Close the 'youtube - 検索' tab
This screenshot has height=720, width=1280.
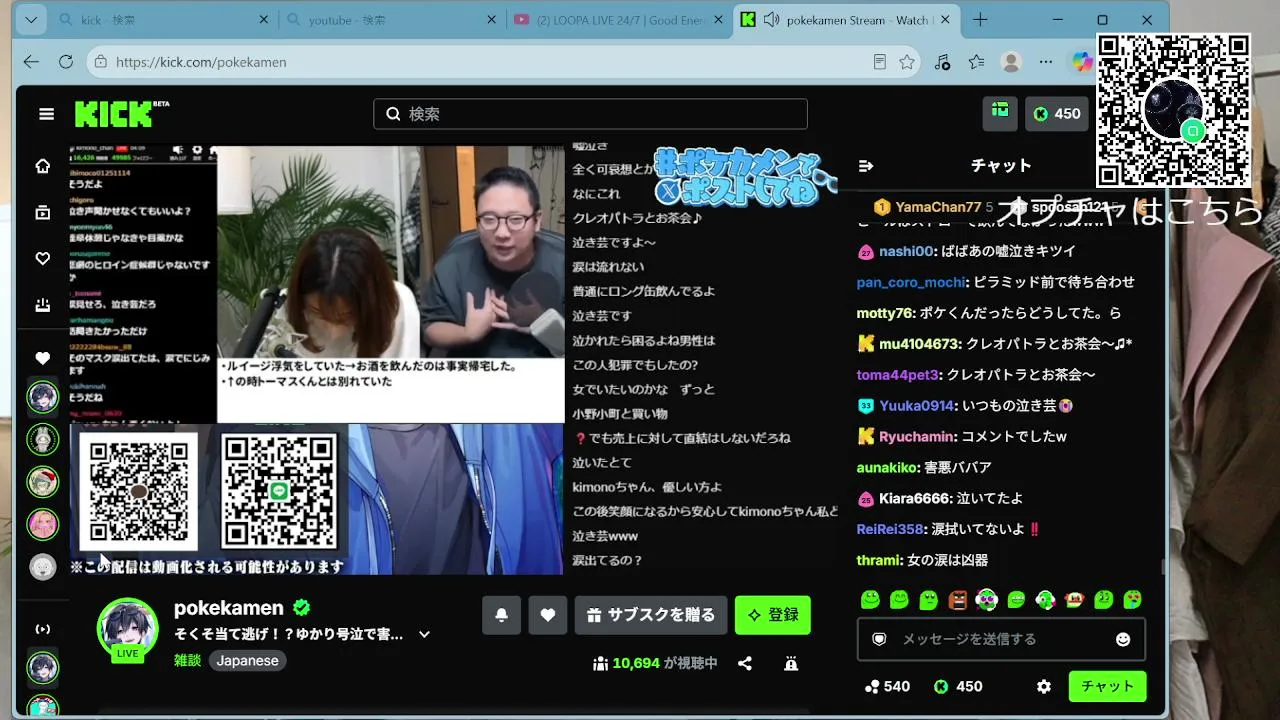tap(491, 20)
